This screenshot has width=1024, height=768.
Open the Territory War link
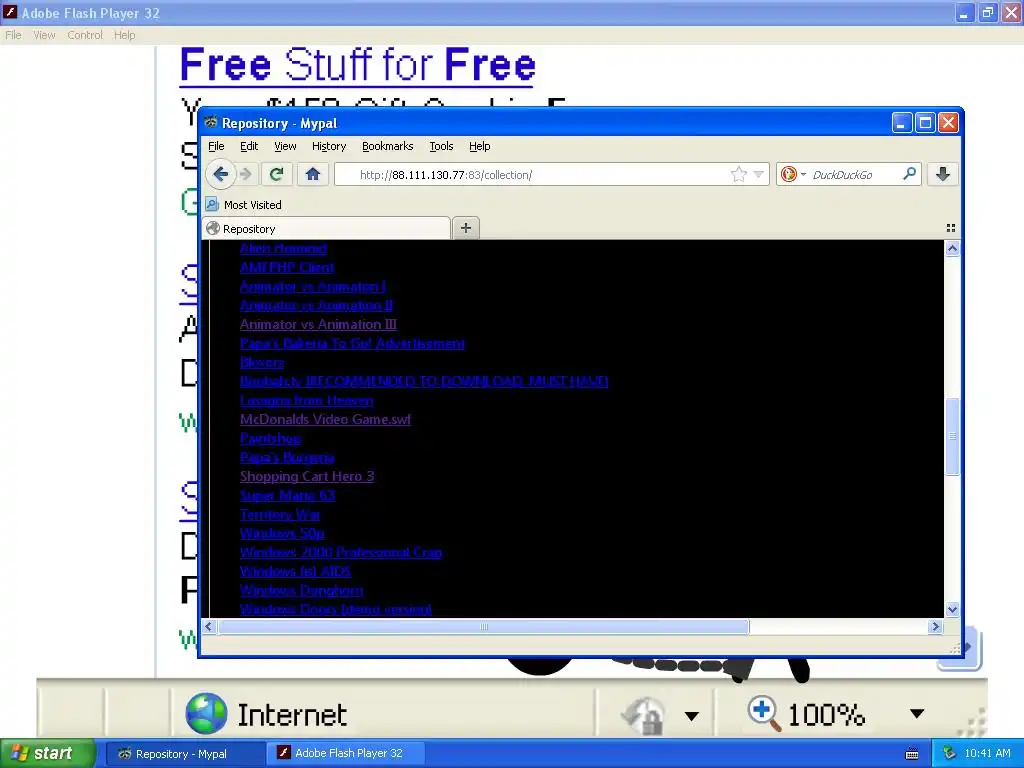pyautogui.click(x=280, y=514)
